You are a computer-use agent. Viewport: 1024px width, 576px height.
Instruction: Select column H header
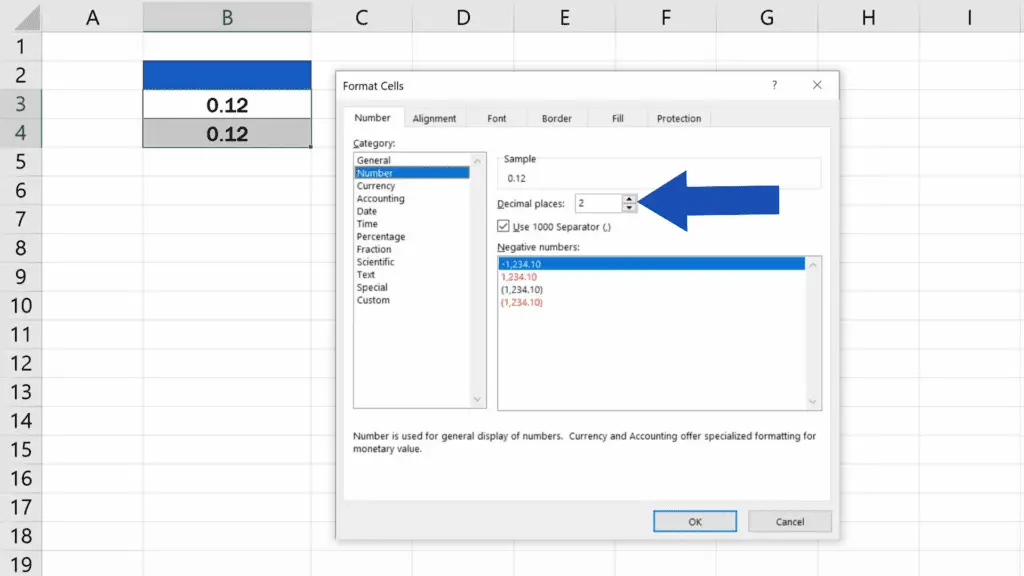point(868,17)
